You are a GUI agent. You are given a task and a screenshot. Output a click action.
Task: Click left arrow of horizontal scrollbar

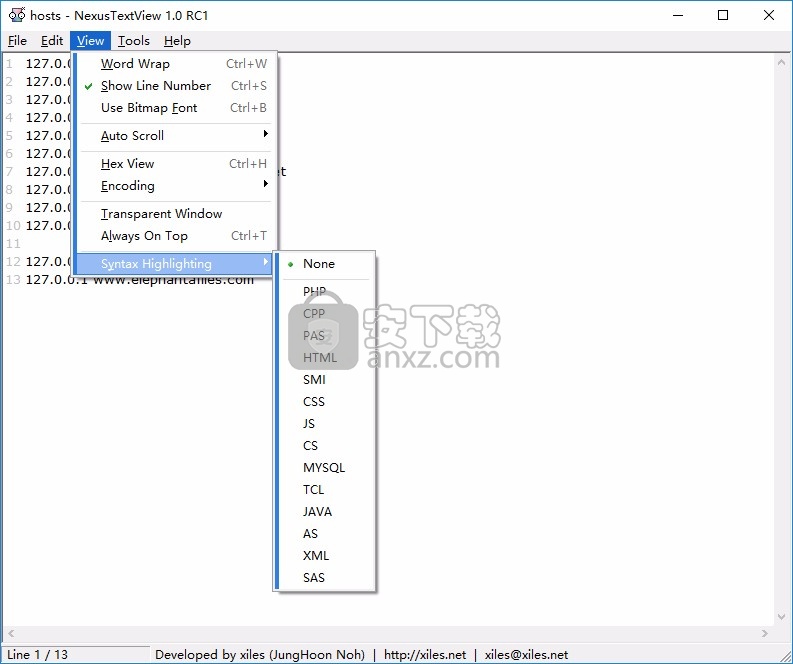click(x=11, y=633)
